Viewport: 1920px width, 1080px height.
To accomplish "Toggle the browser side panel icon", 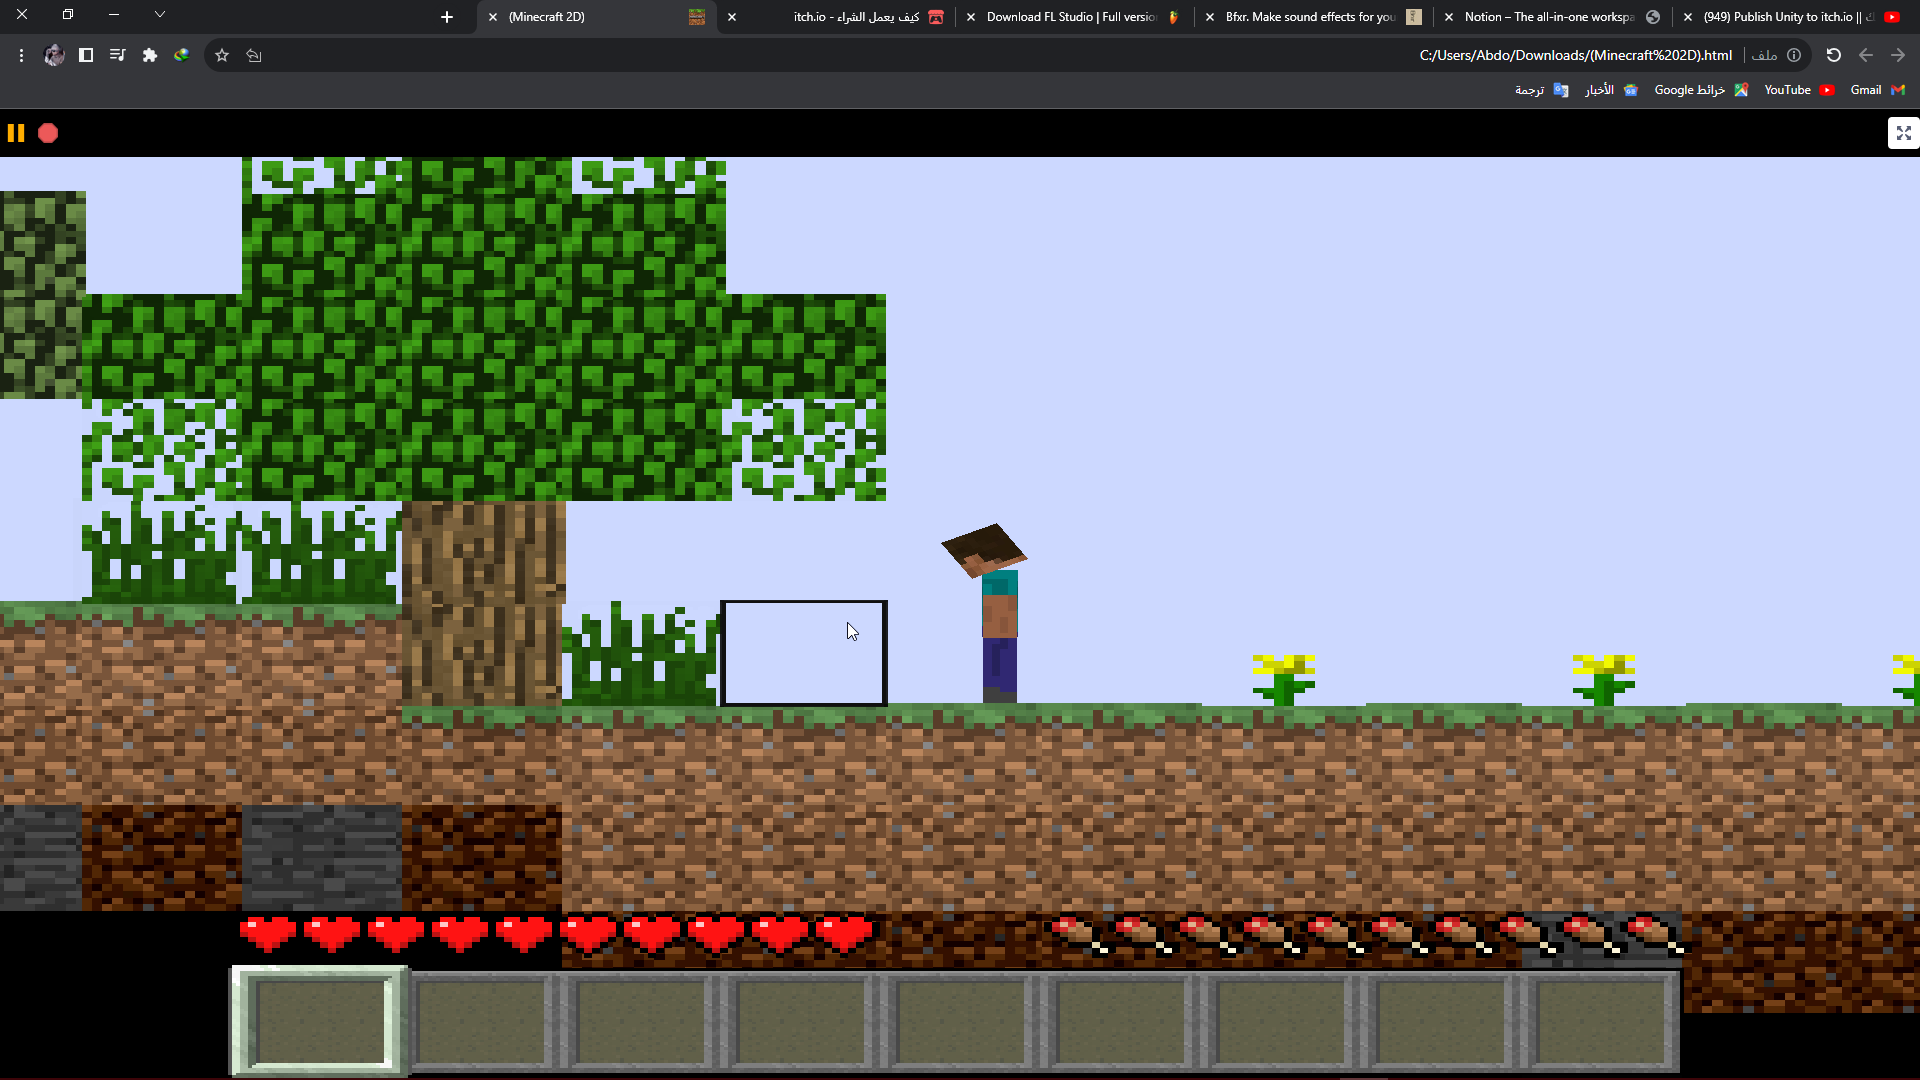I will pos(86,55).
